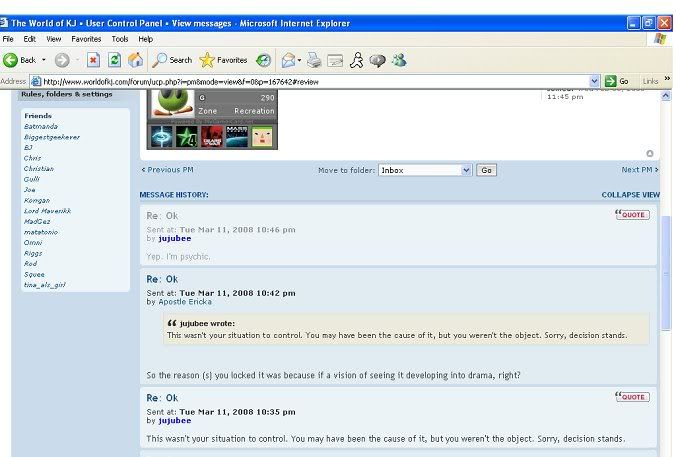The height and width of the screenshot is (457, 676).
Task: Go to Home page icon
Action: tap(135, 60)
